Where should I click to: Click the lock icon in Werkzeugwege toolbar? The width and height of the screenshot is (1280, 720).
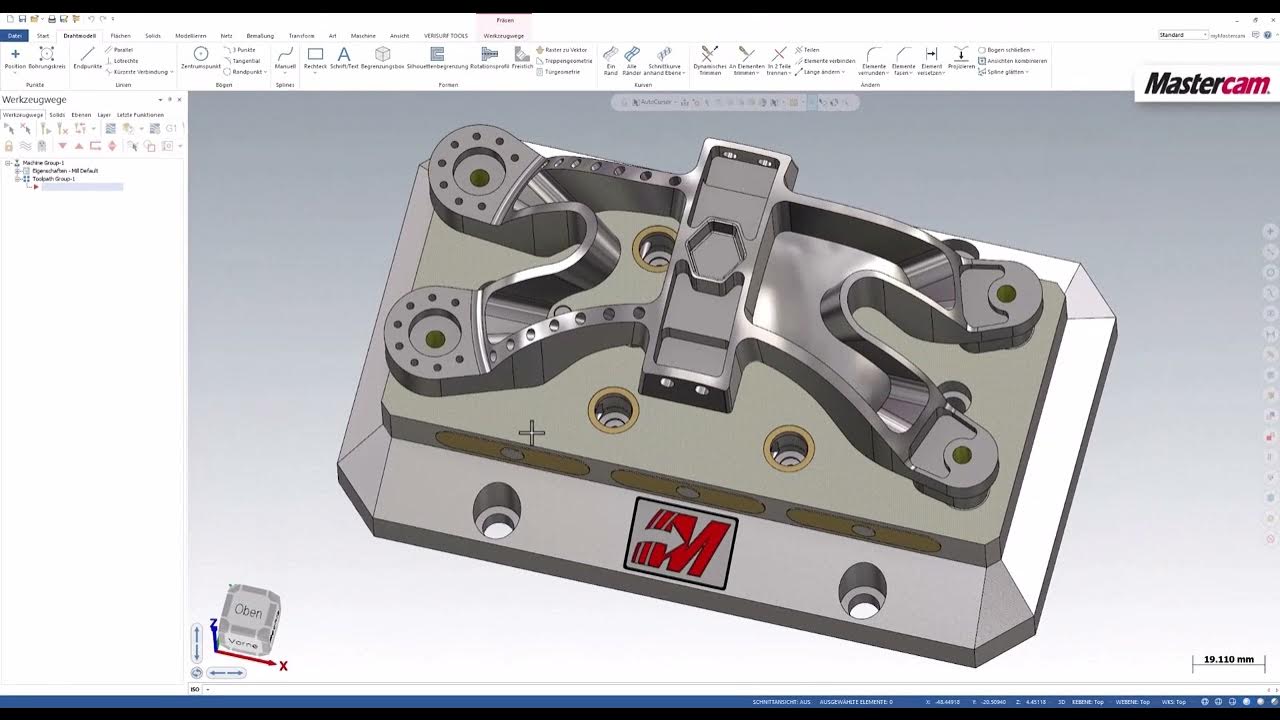(x=9, y=146)
